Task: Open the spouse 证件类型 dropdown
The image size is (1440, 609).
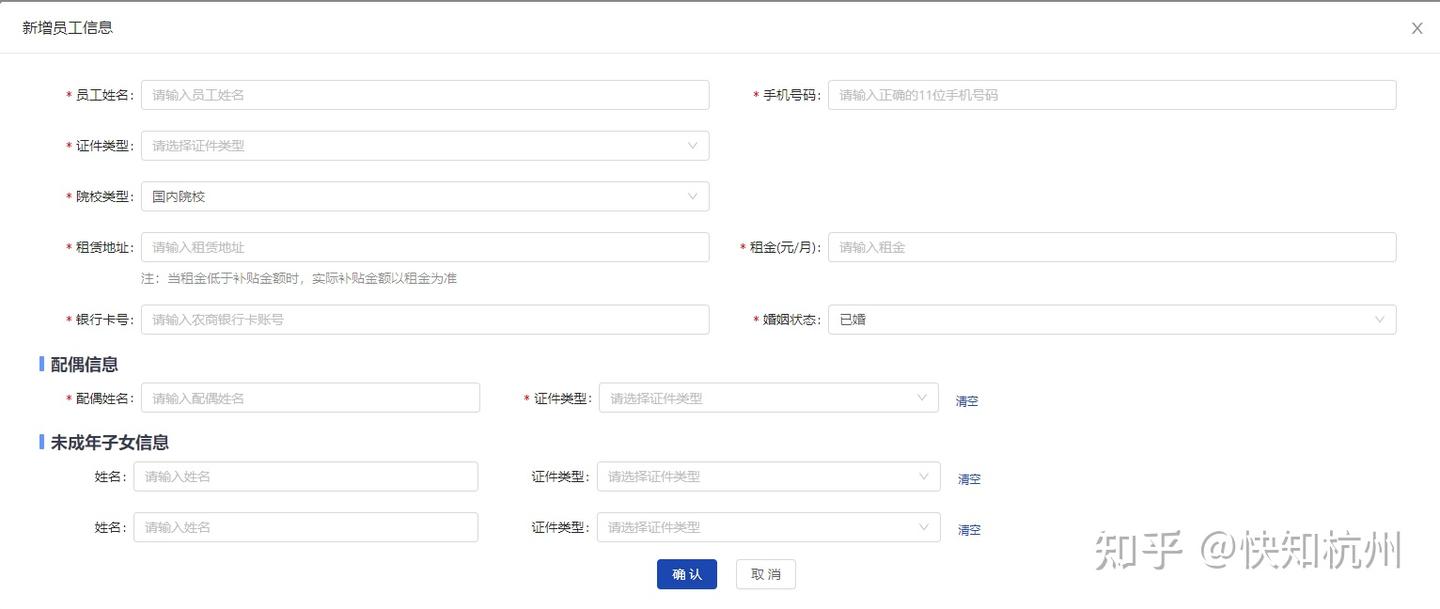Action: 768,398
